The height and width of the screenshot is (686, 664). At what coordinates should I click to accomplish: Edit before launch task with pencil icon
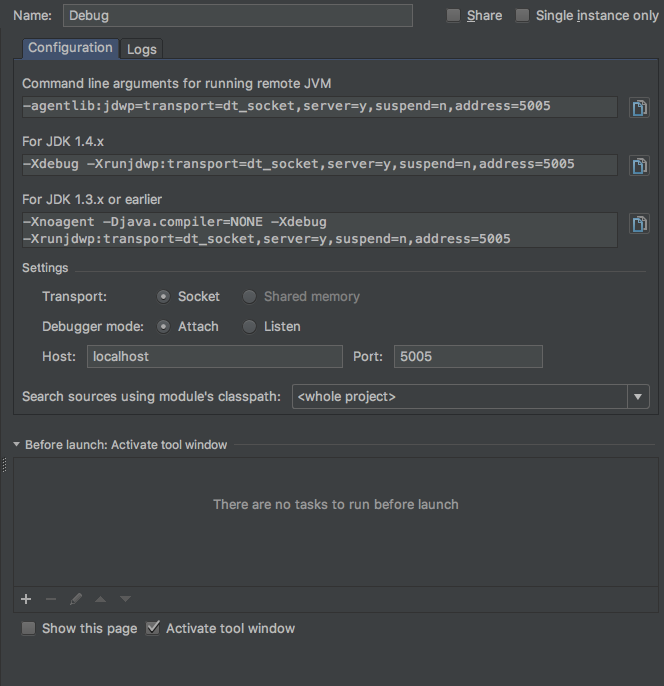pos(76,599)
